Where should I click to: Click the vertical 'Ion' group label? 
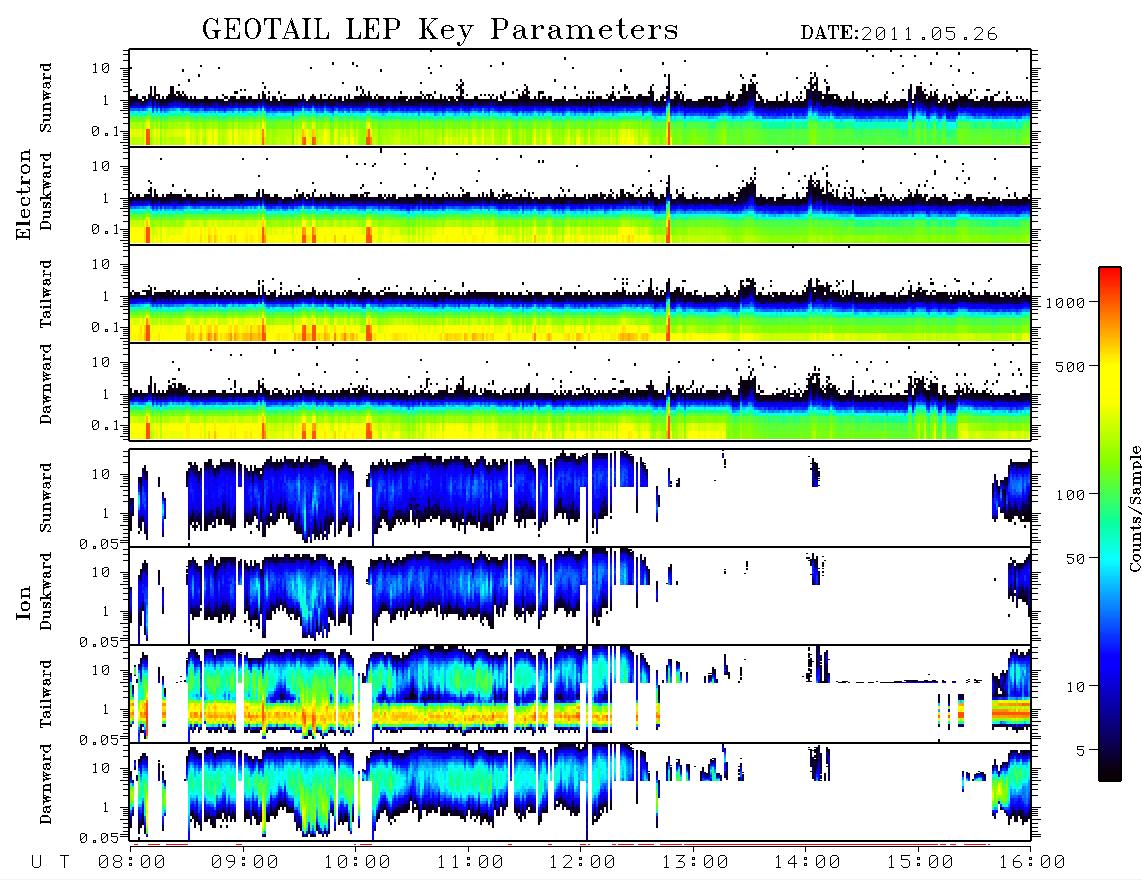point(23,604)
